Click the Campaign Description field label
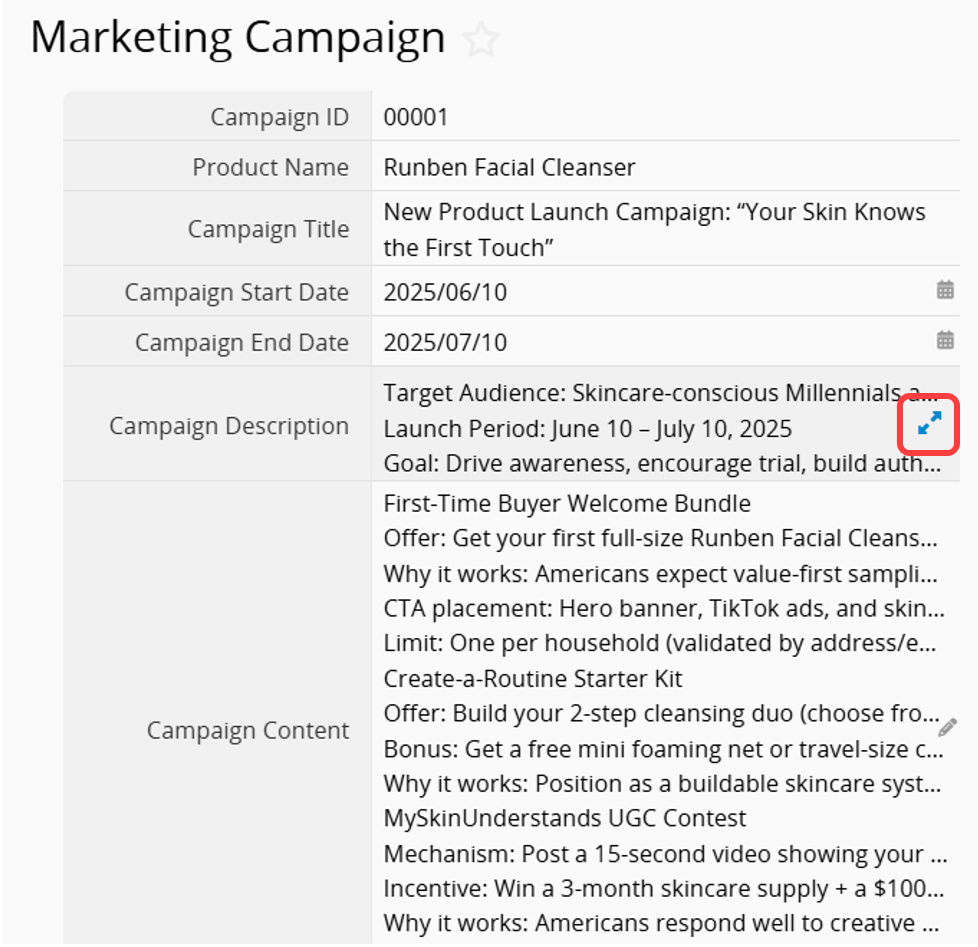The image size is (978, 947). pyautogui.click(x=229, y=426)
